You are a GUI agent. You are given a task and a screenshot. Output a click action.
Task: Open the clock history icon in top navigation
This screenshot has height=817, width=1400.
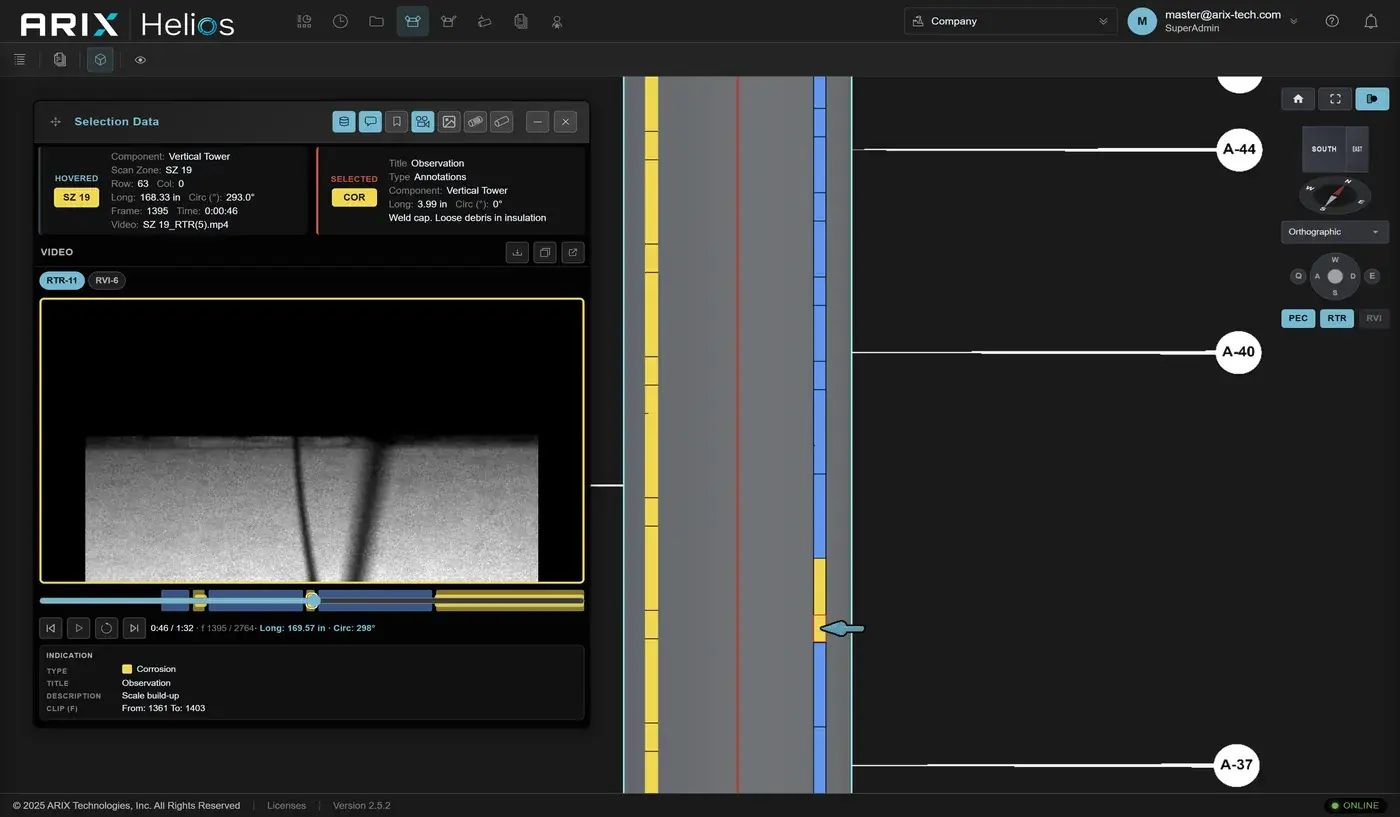(x=340, y=21)
